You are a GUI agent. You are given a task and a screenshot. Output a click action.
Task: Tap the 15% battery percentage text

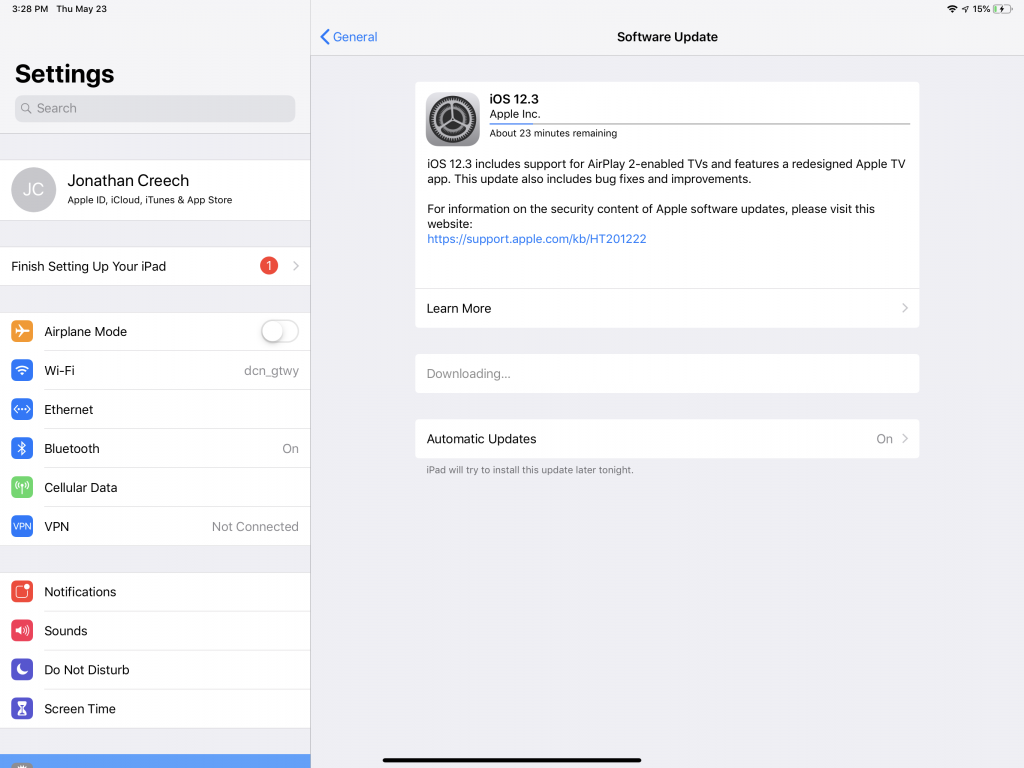[x=981, y=9]
